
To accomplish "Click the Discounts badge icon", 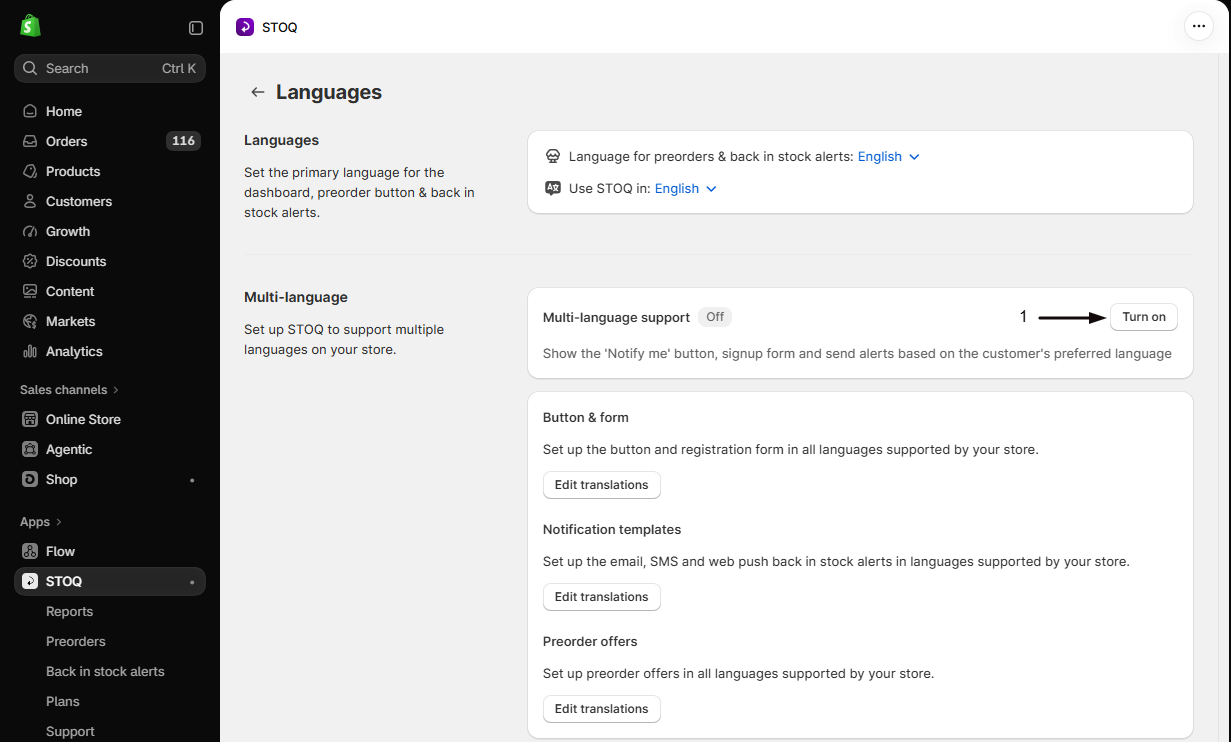I will click(x=30, y=261).
